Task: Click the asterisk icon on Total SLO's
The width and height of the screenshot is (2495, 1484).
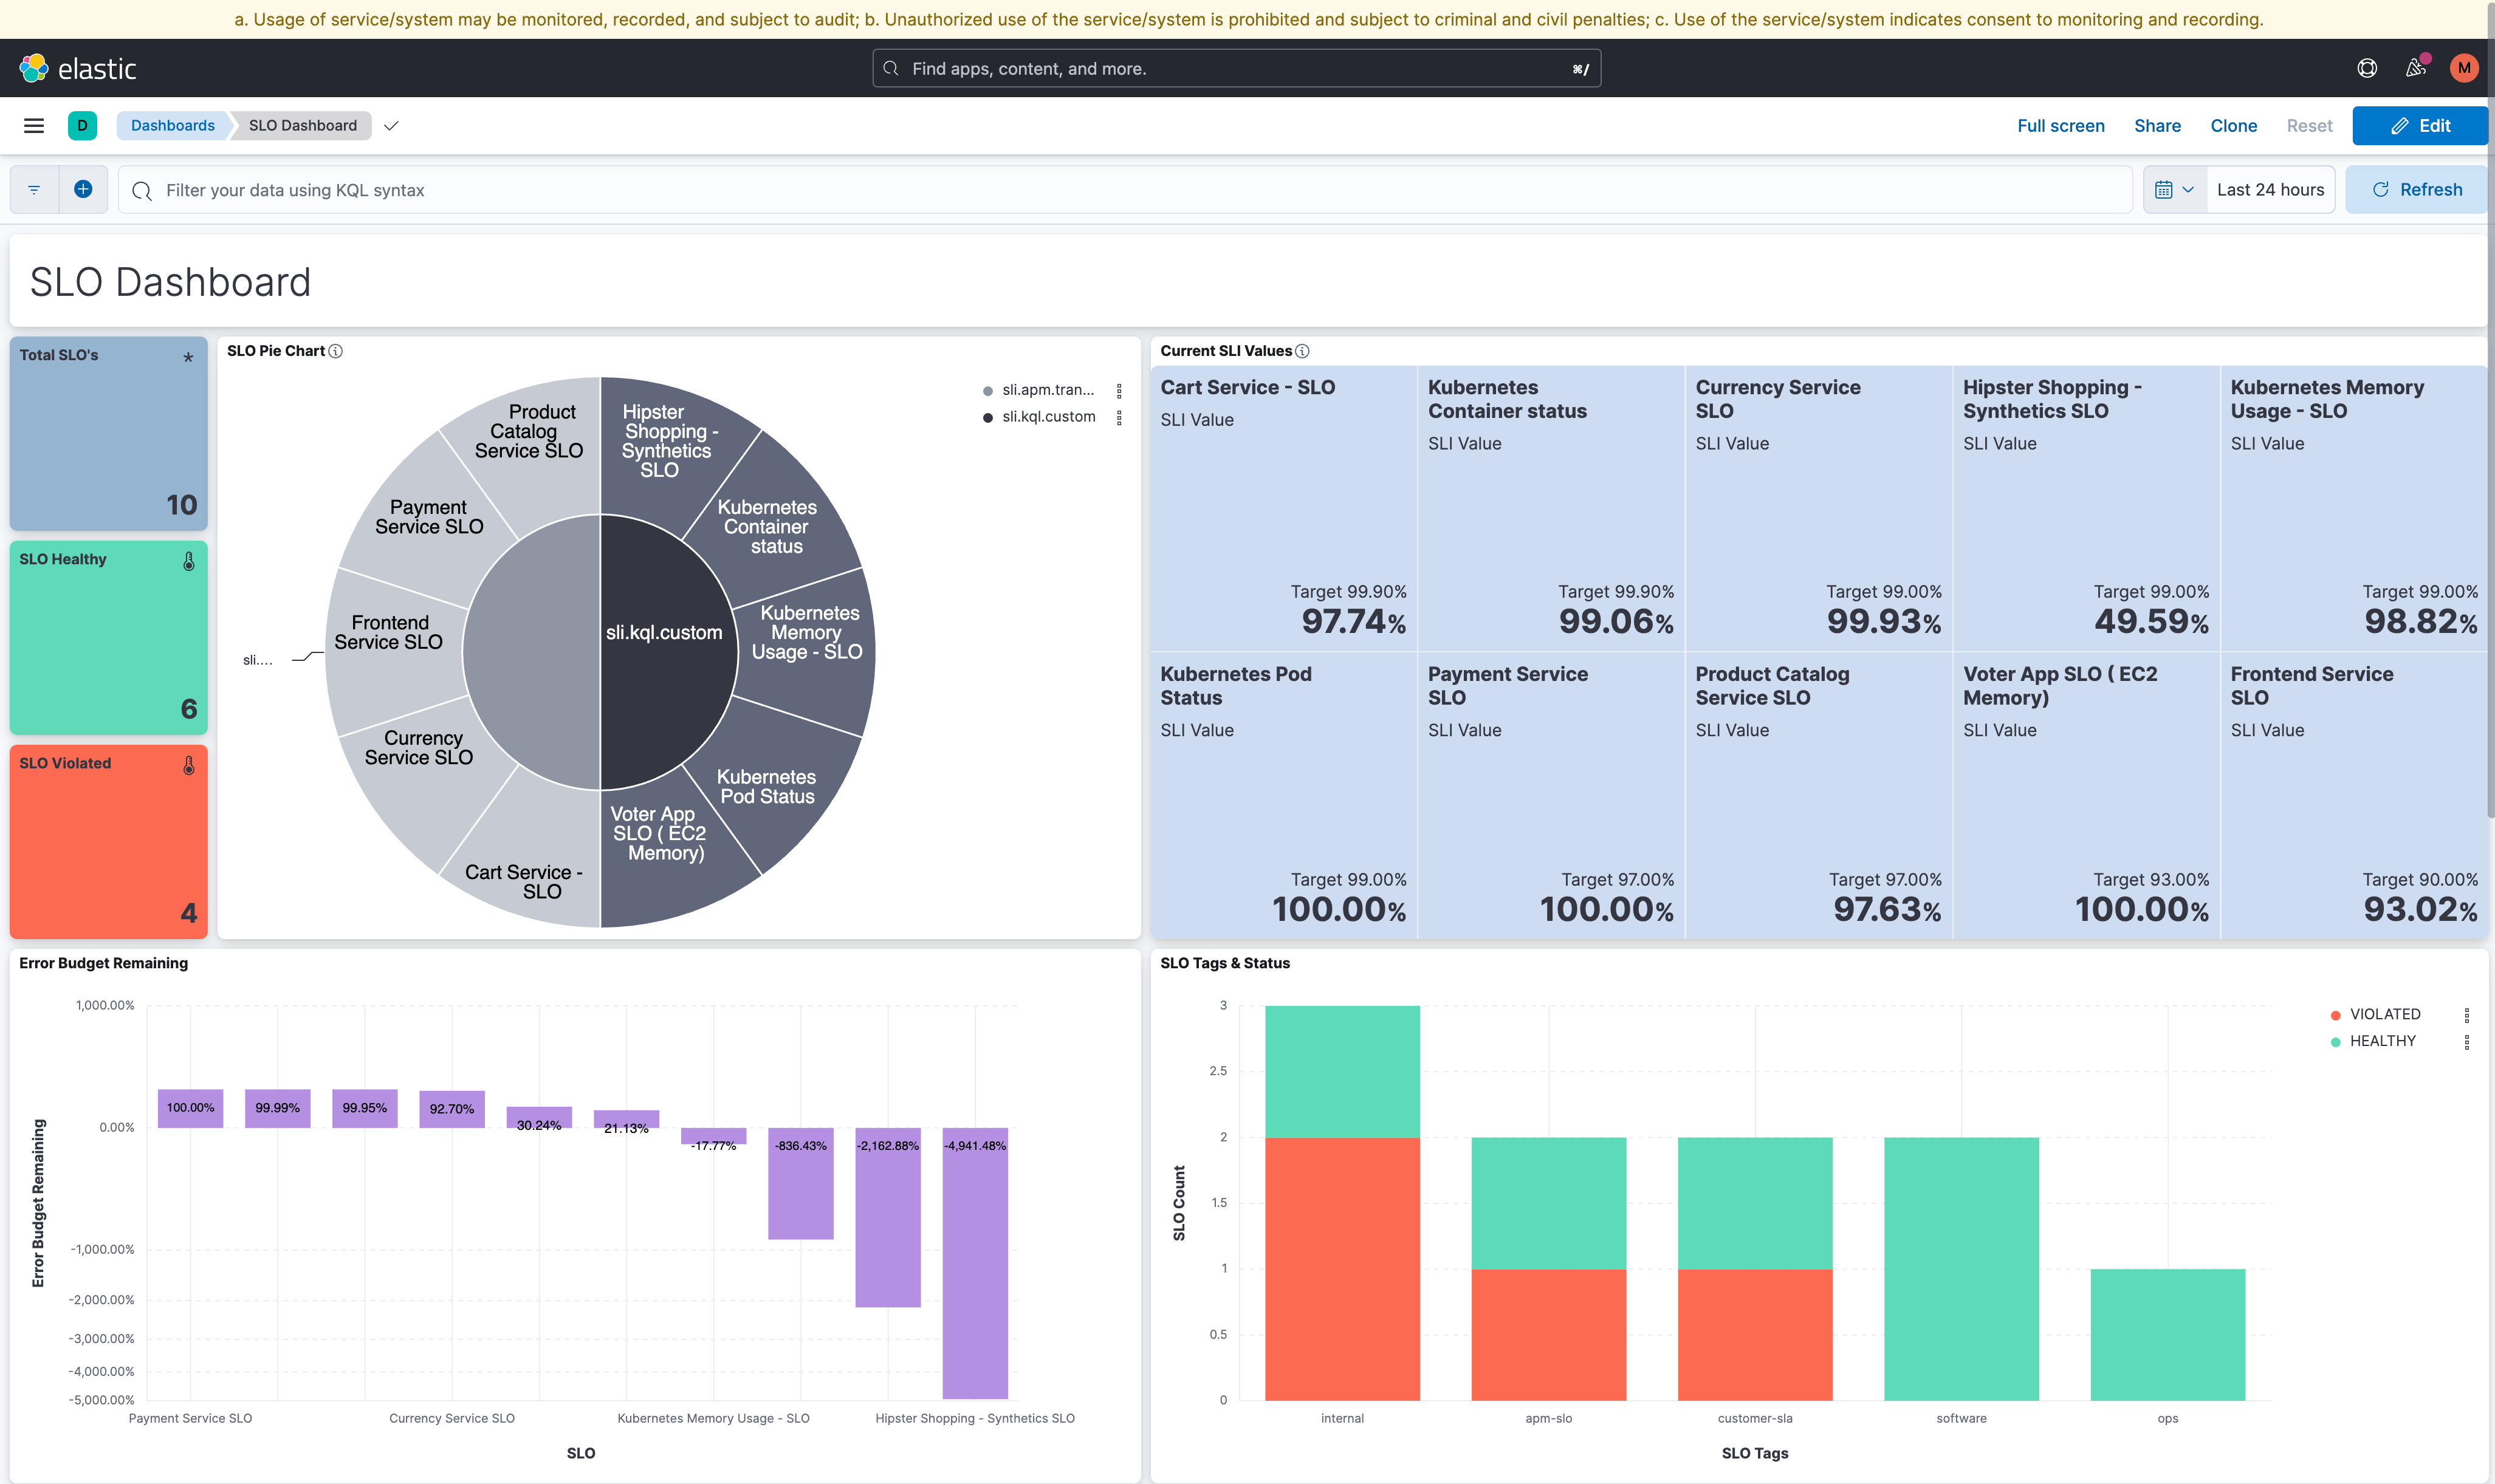Action: (x=188, y=357)
